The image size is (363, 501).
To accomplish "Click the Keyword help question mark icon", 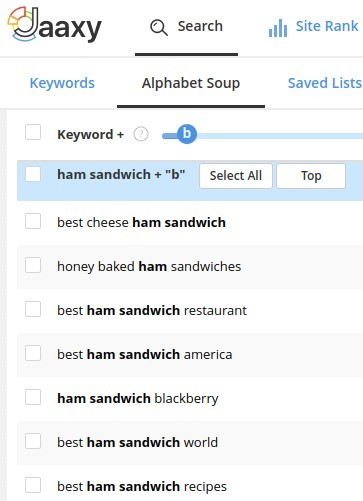I will 141,134.
